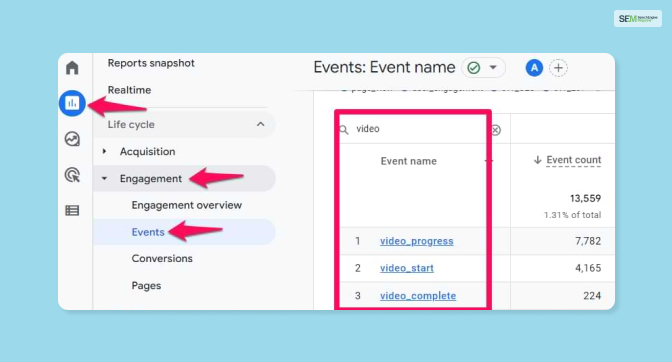Open the Realtime report
This screenshot has height=362, width=672.
click(x=129, y=90)
